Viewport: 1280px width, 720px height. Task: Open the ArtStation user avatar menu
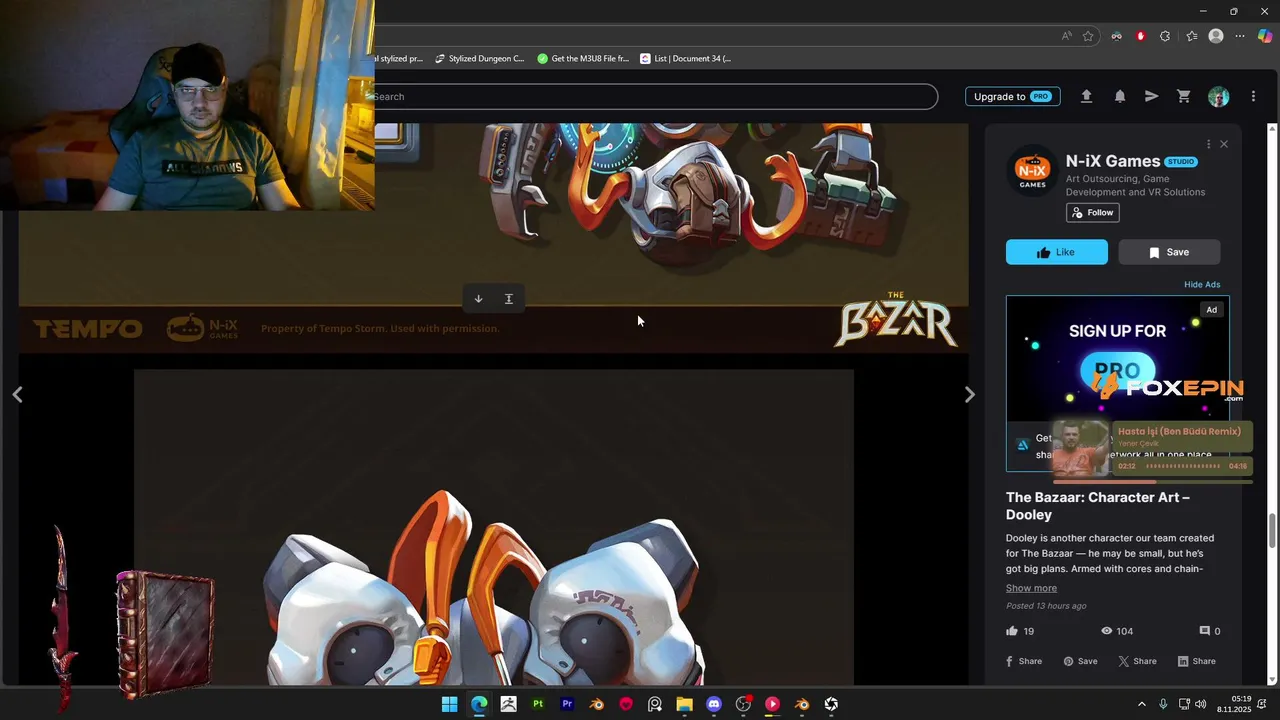pos(1218,96)
